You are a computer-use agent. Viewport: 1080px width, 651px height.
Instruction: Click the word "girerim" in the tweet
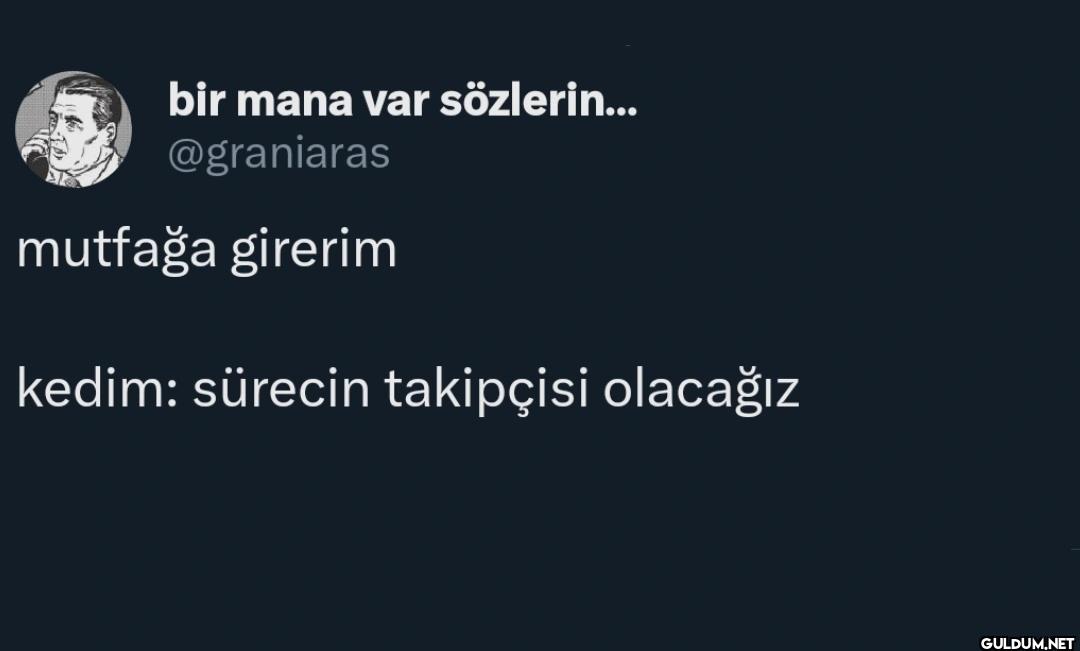click(313, 250)
